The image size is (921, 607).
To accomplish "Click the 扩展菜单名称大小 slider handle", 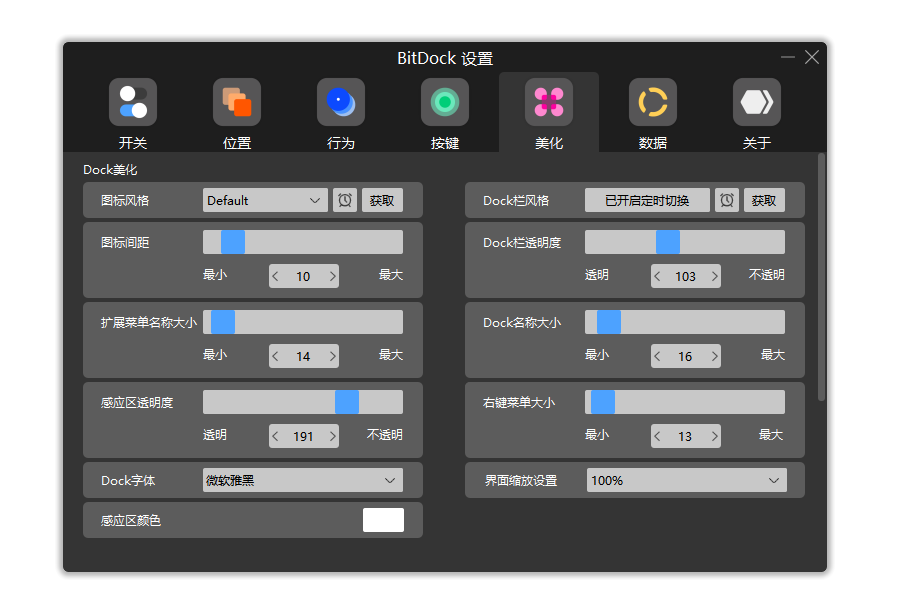I will 223,322.
